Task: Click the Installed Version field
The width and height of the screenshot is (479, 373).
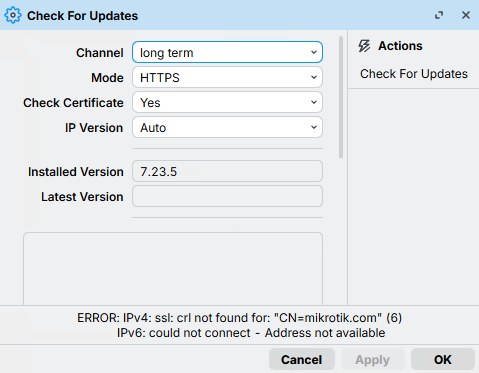Action: [227, 171]
